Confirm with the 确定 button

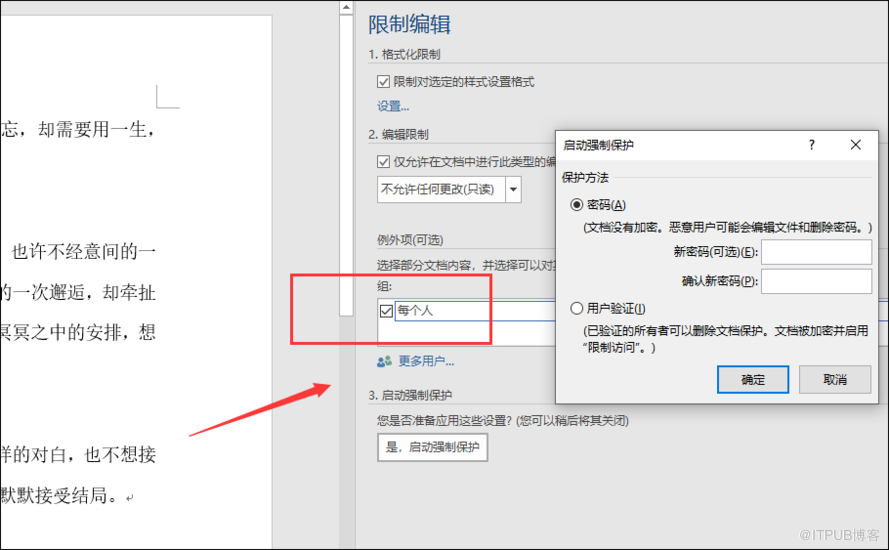[753, 379]
